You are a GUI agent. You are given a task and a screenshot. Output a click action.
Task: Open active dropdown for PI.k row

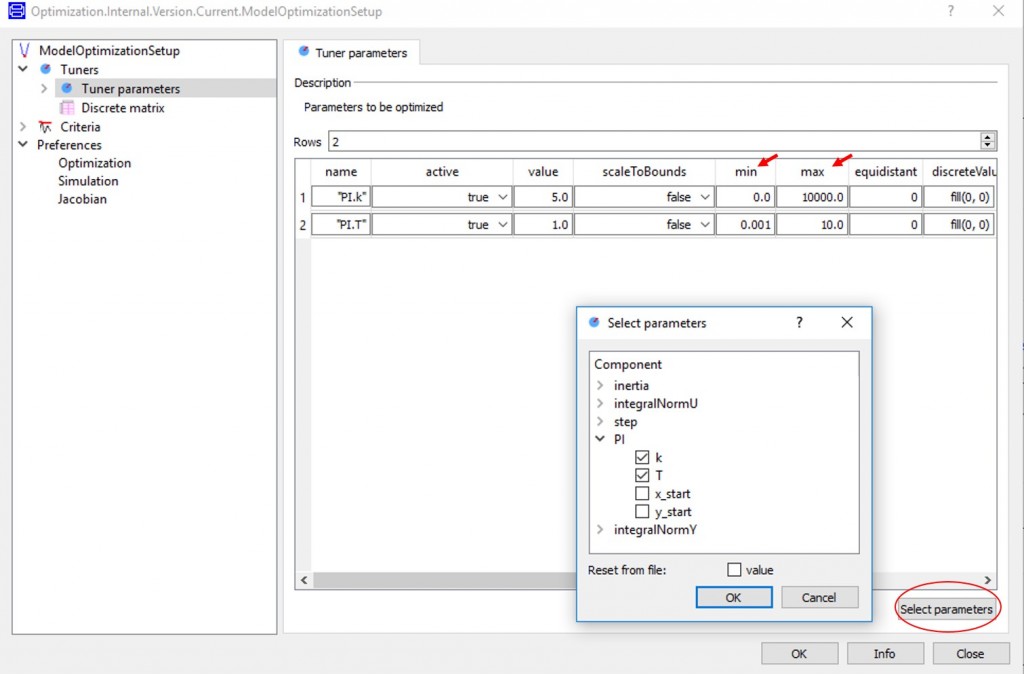(x=503, y=197)
